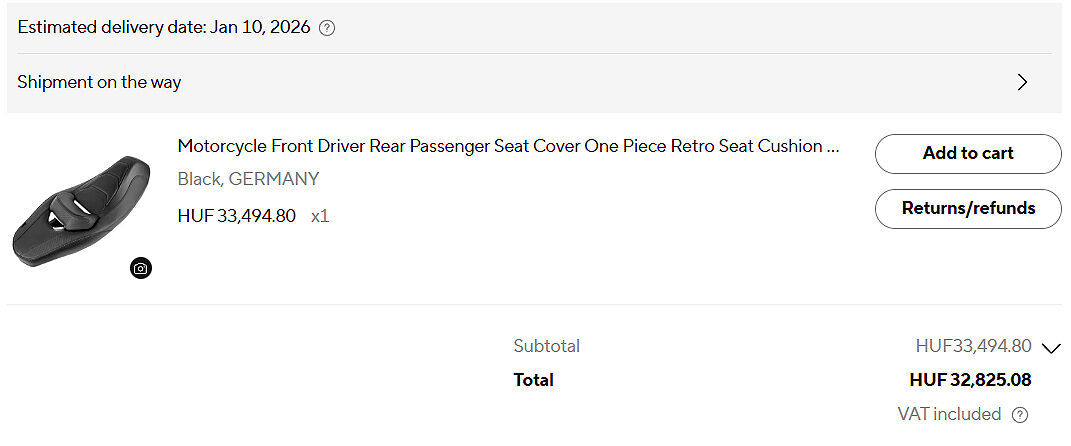Click the Subtotal label
The image size is (1071, 446).
(546, 346)
